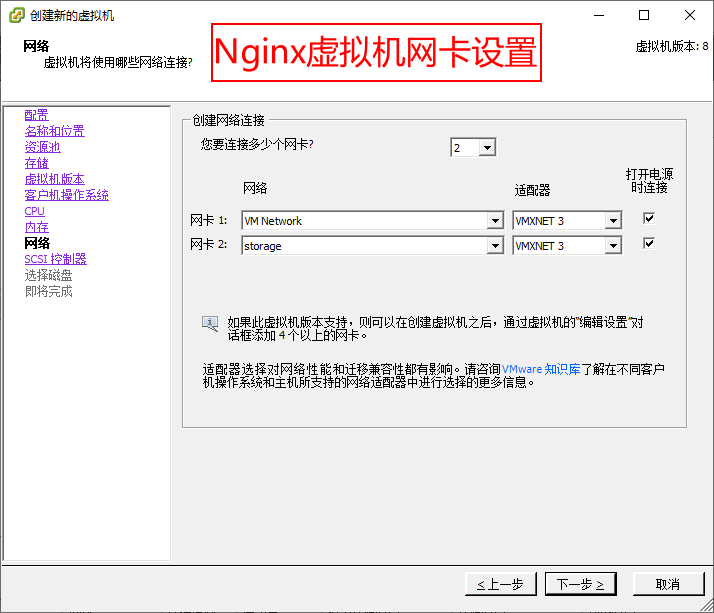The image size is (714, 613).
Task: Toggle connect at power on for NIC 2
Action: click(649, 243)
